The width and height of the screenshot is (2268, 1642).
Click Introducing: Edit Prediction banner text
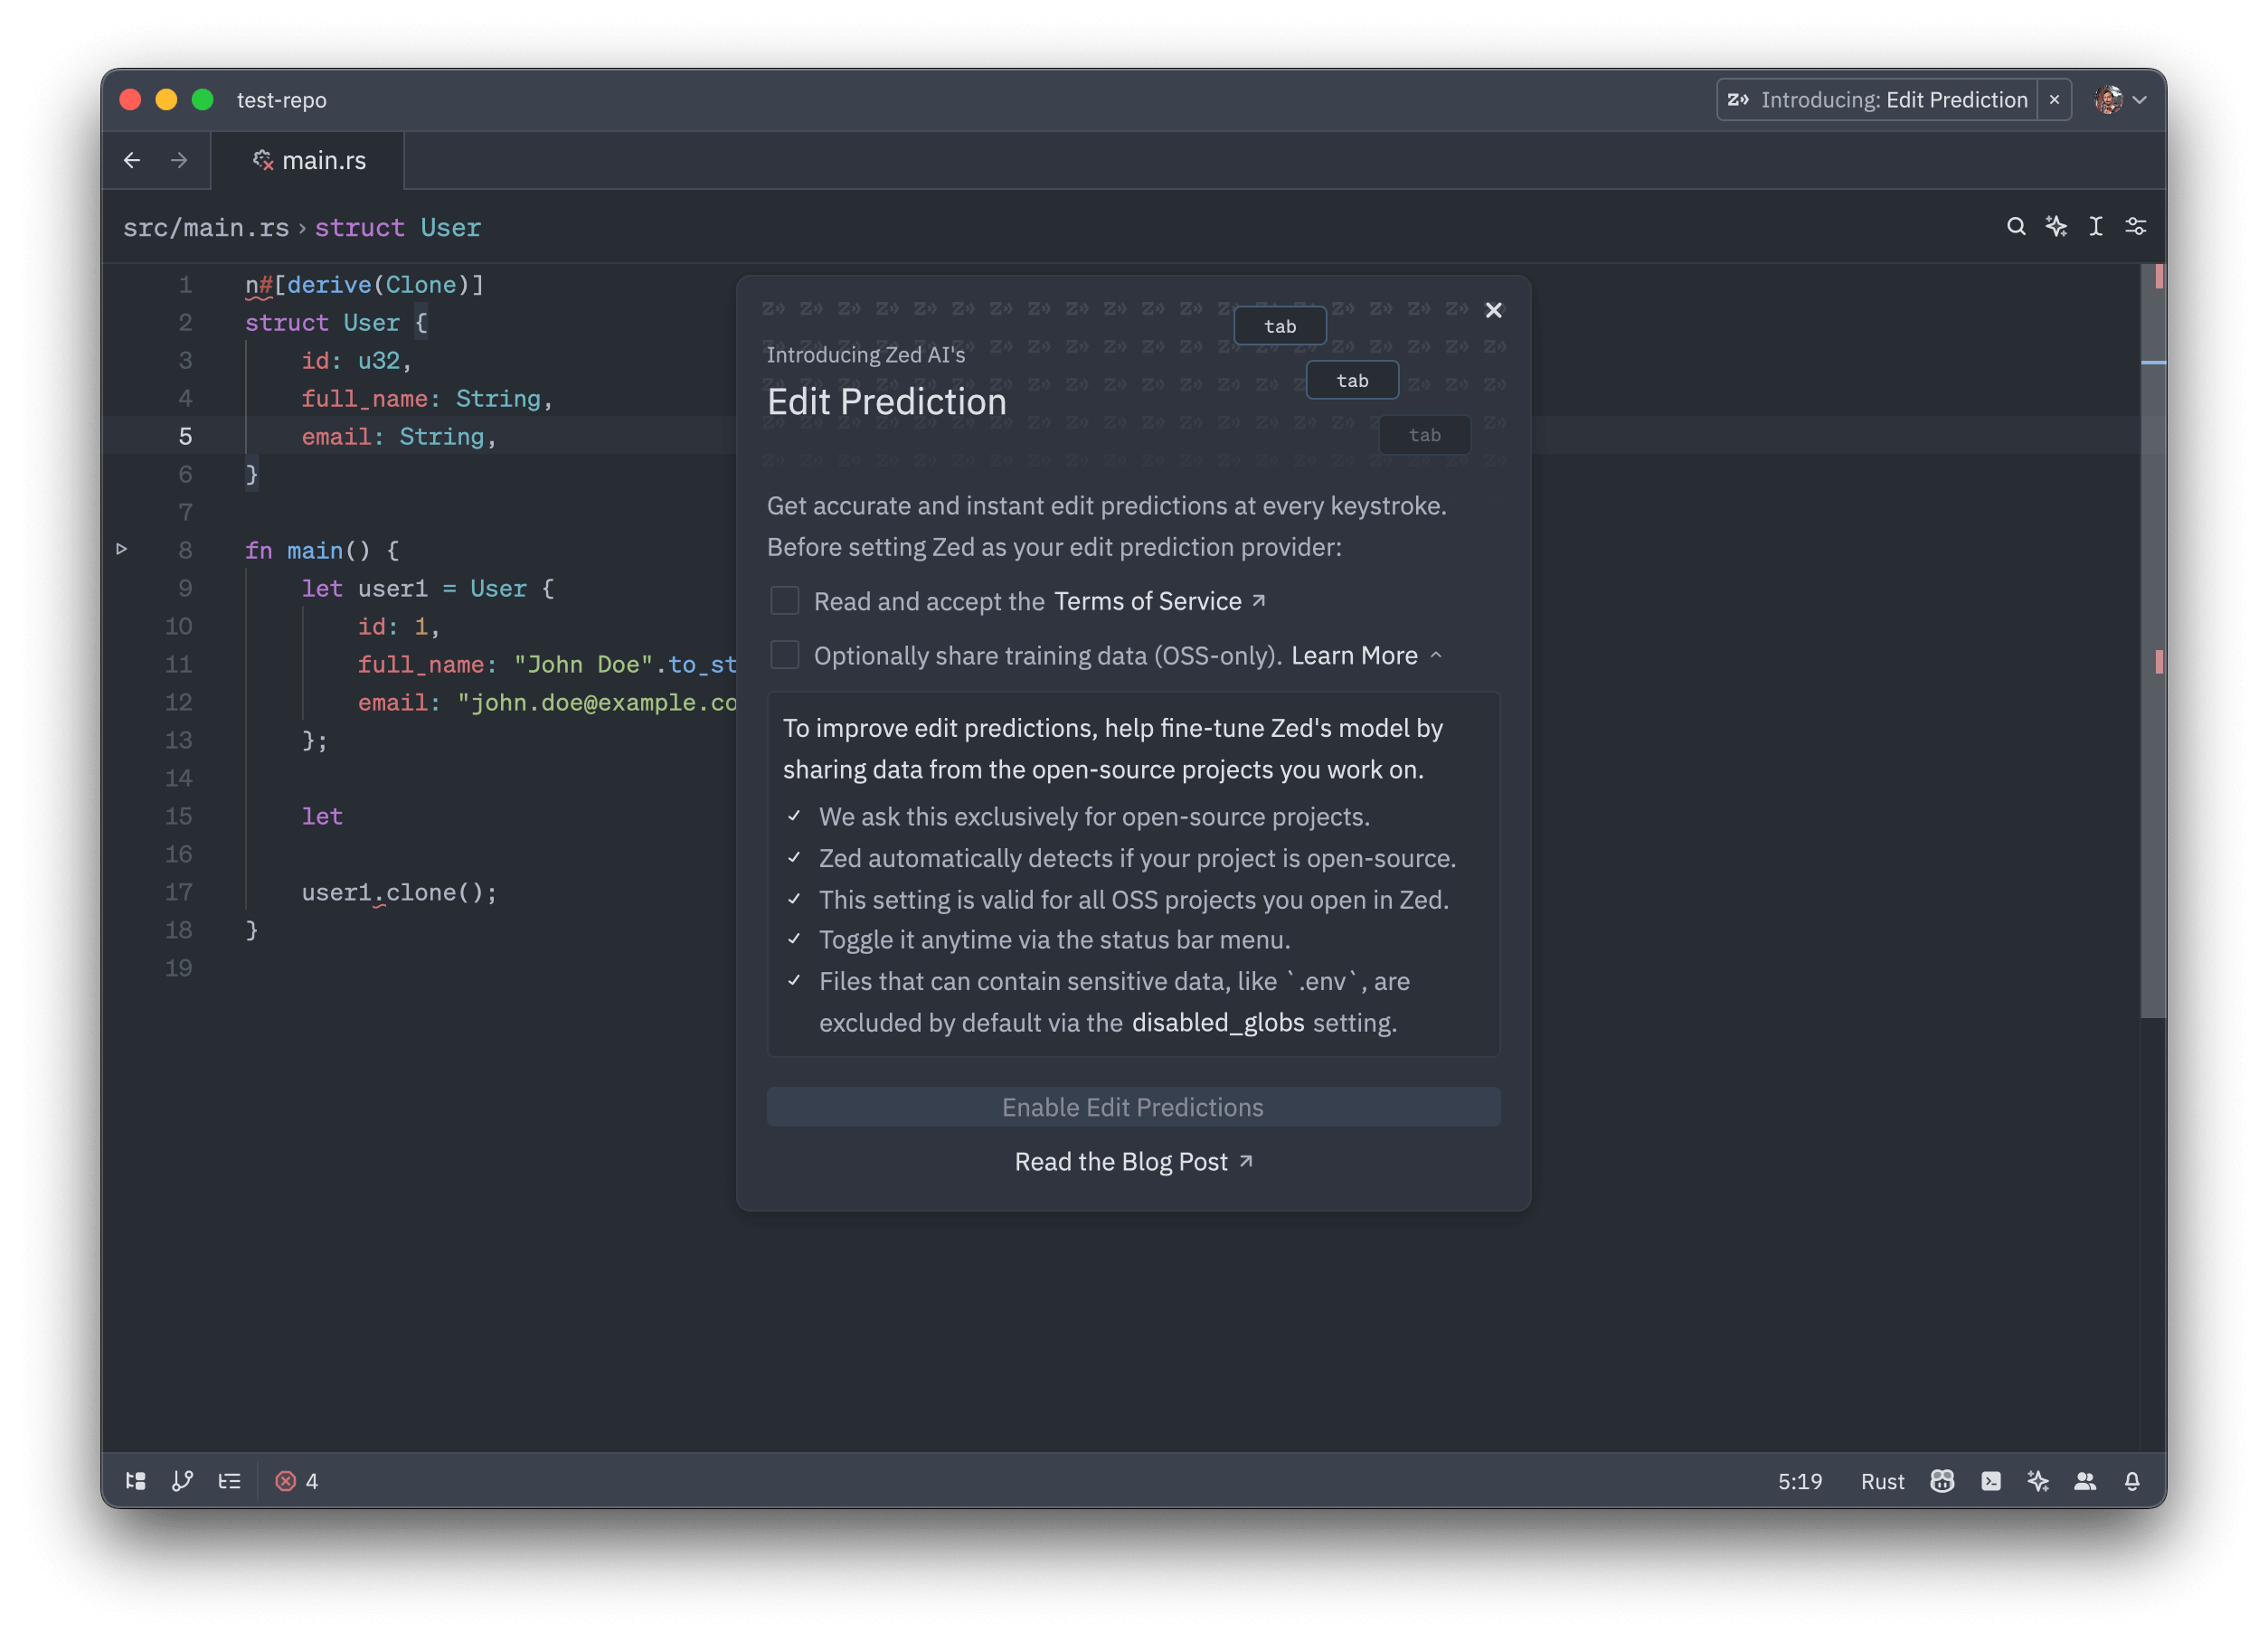point(1894,100)
